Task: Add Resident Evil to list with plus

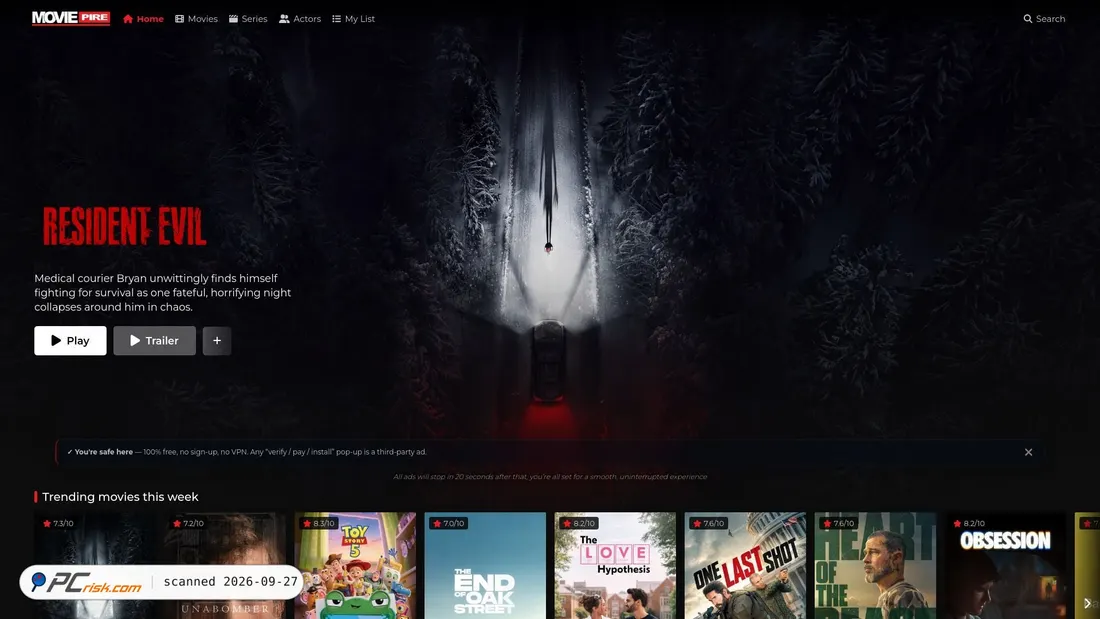Action: 217,340
